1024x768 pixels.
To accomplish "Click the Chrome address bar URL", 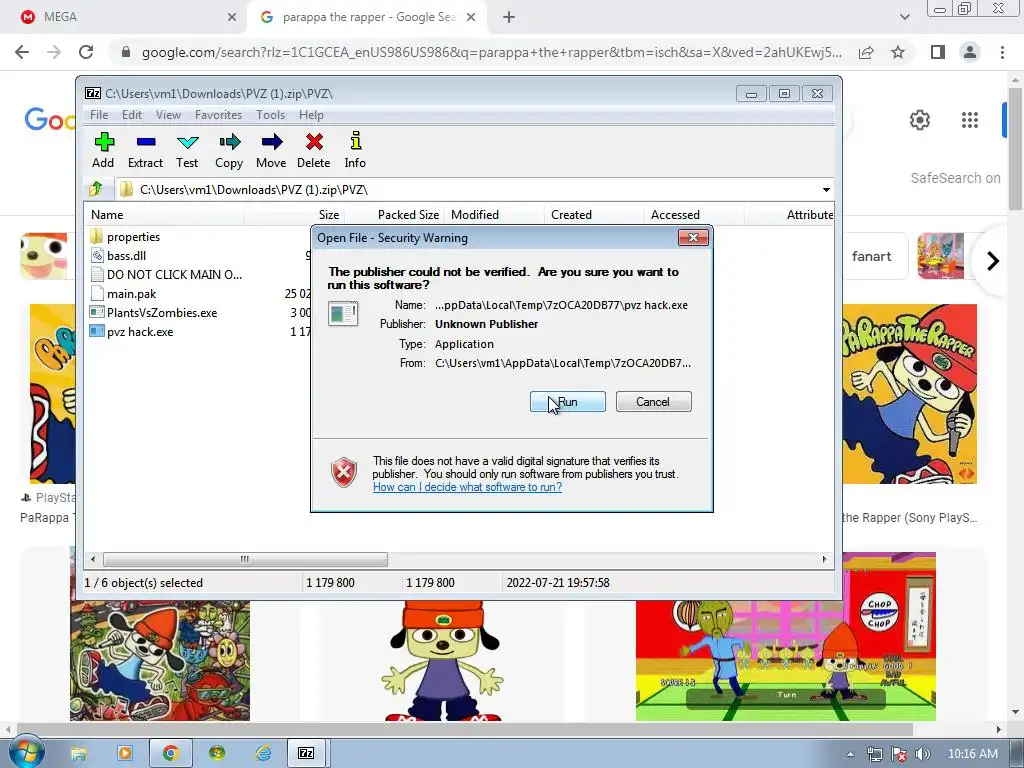I will [x=491, y=52].
